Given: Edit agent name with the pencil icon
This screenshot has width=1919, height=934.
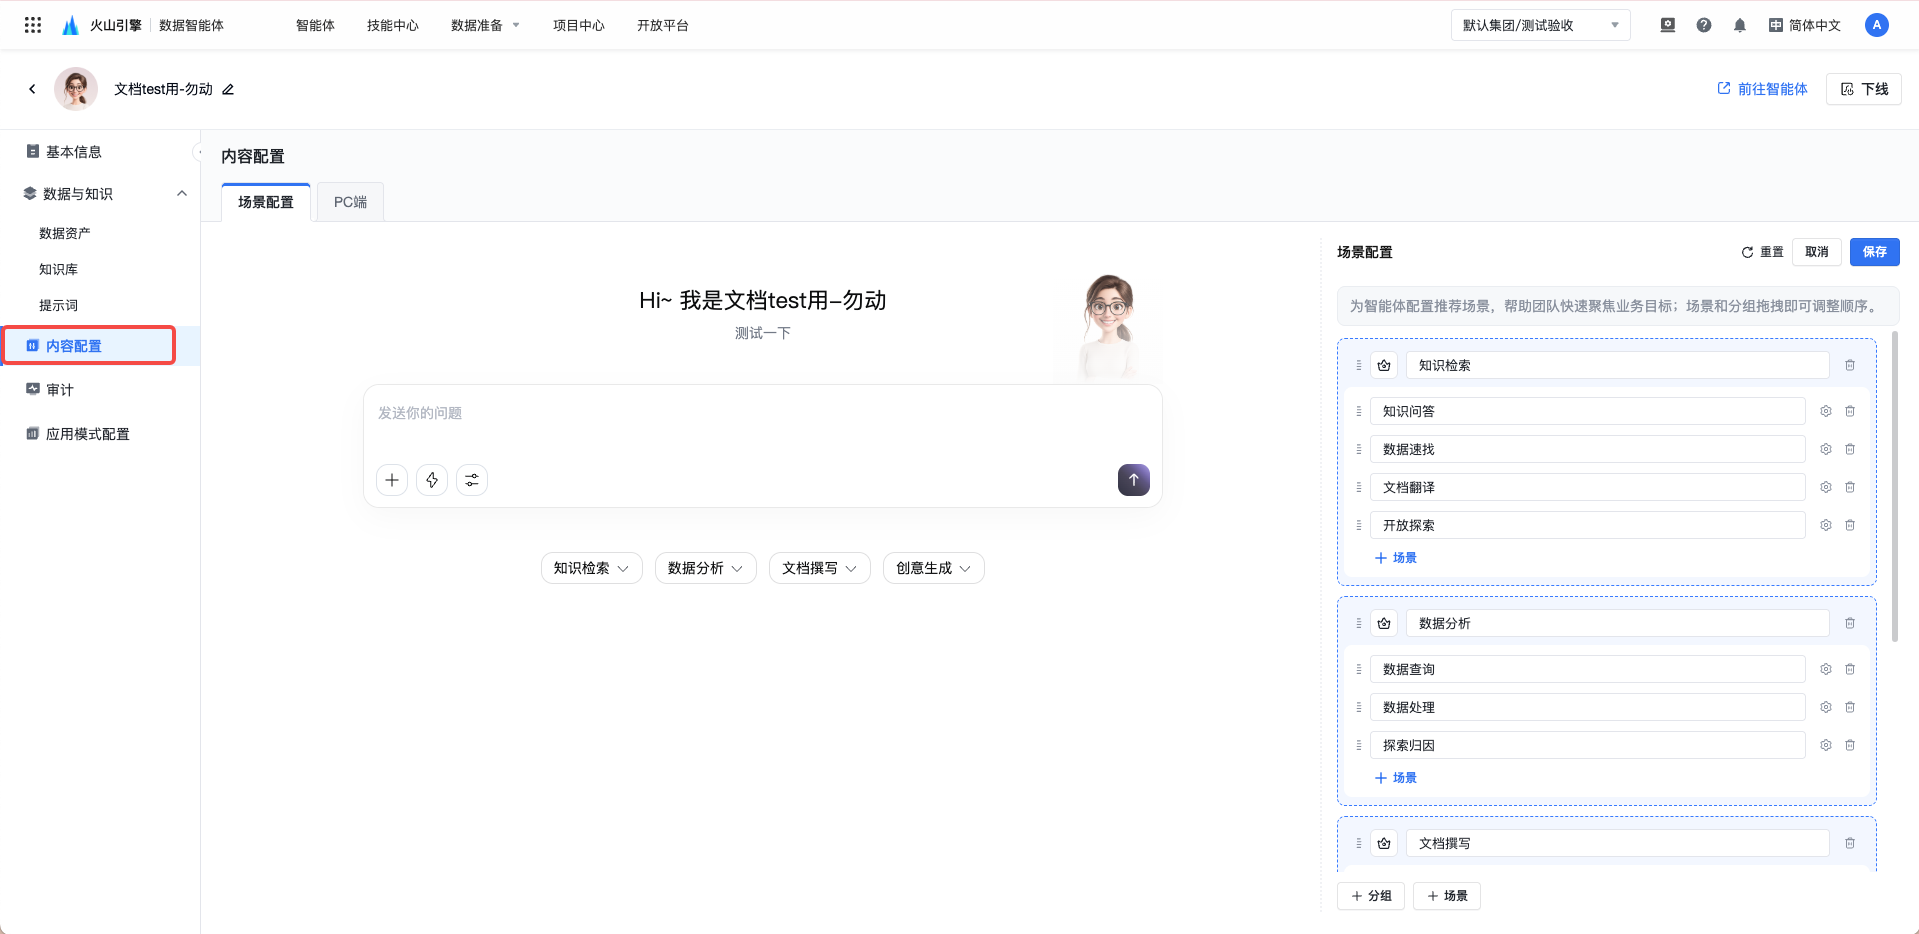Looking at the screenshot, I should (x=228, y=89).
